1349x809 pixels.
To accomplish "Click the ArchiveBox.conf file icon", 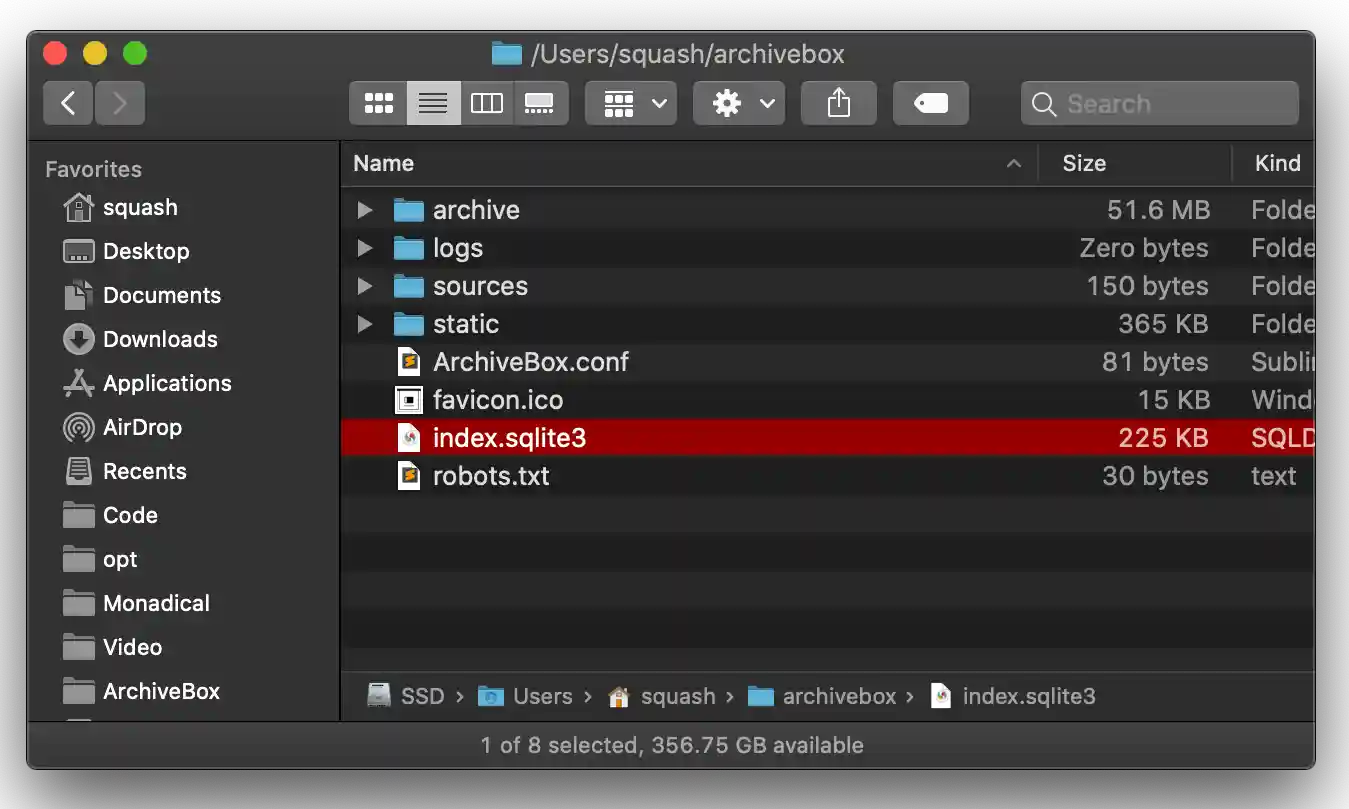I will [x=409, y=362].
